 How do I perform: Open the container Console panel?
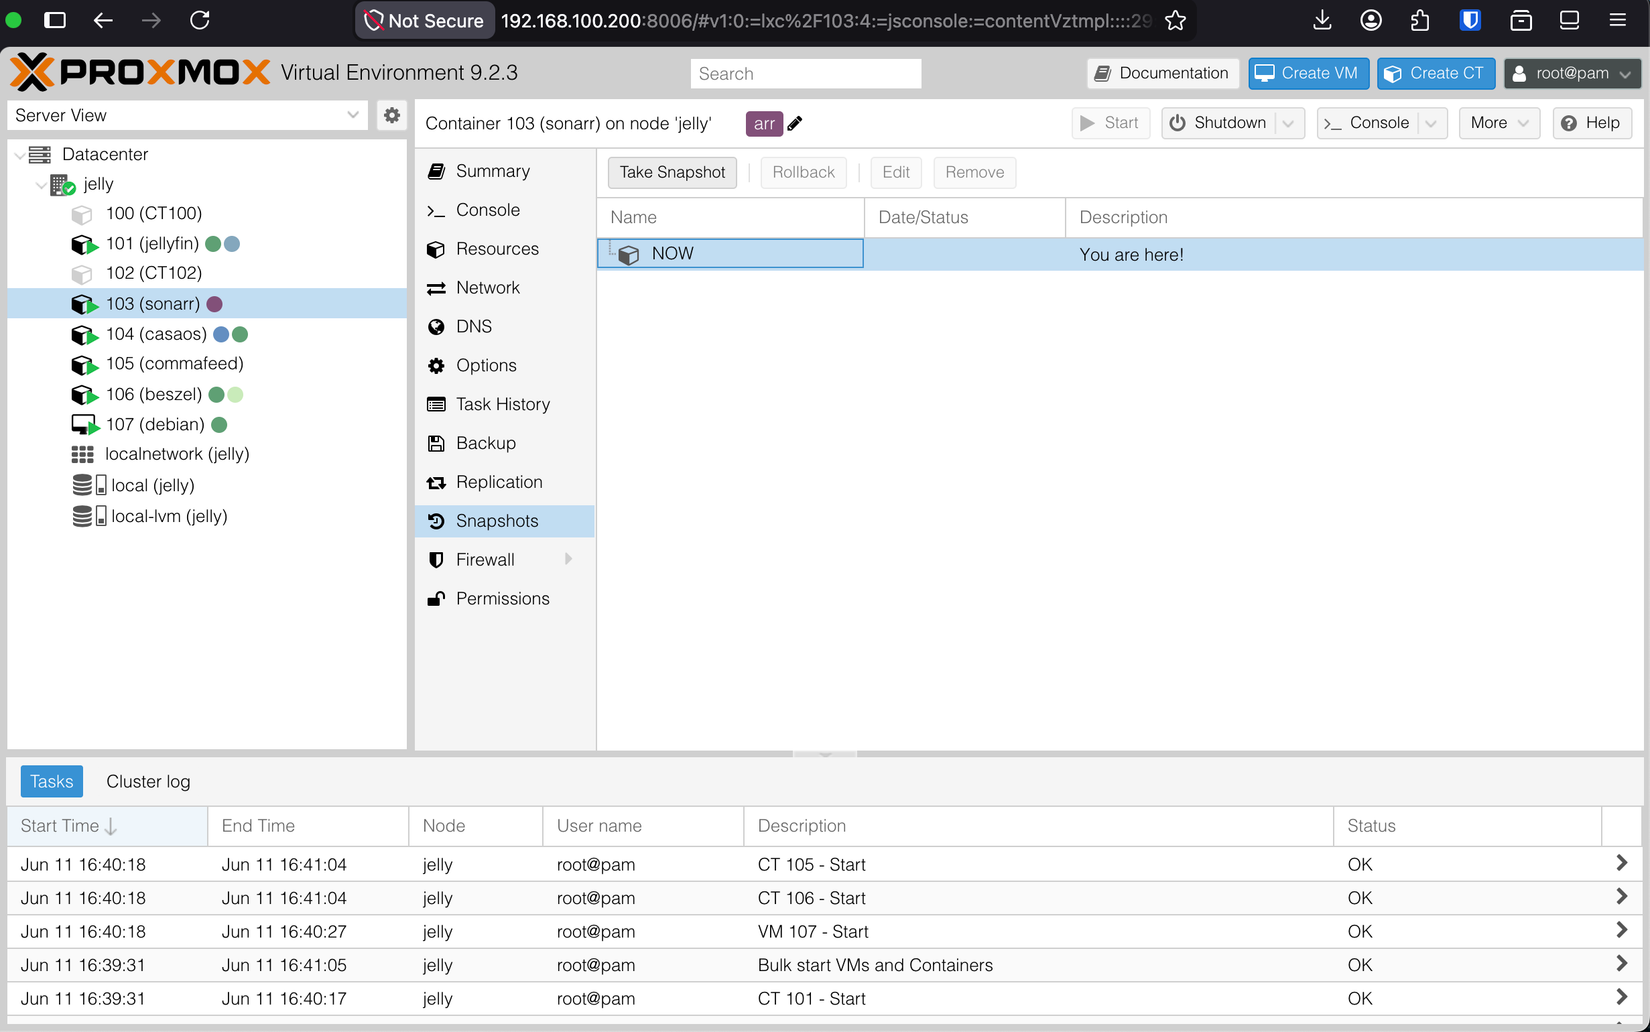tap(505, 210)
